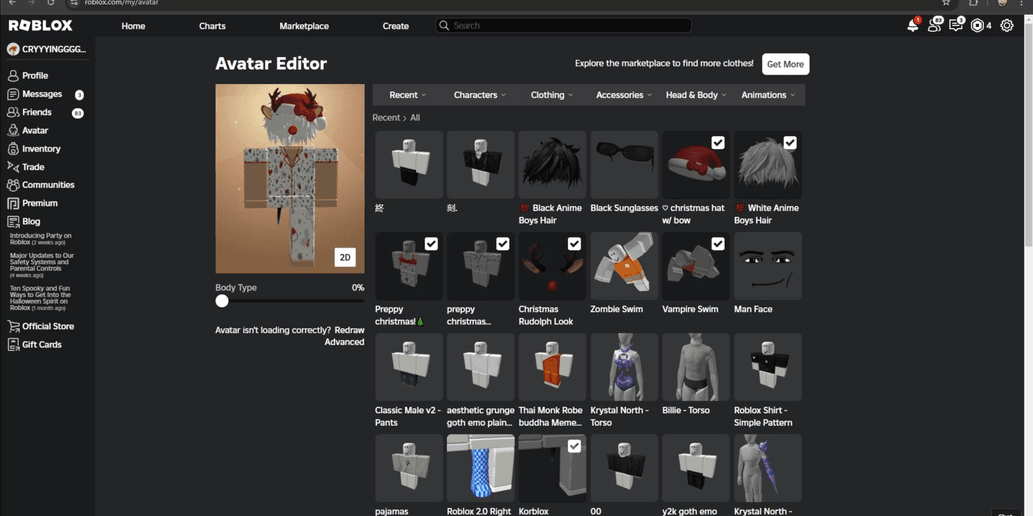Click the Get More button

click(785, 64)
